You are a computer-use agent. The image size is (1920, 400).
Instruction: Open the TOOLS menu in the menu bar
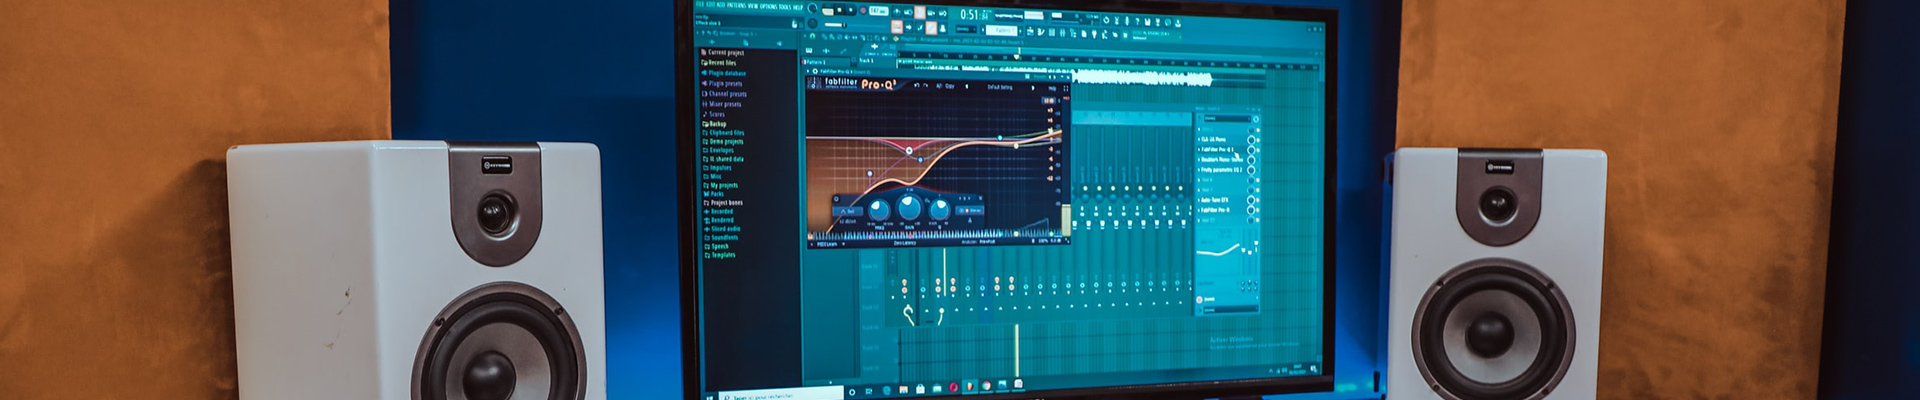785,6
